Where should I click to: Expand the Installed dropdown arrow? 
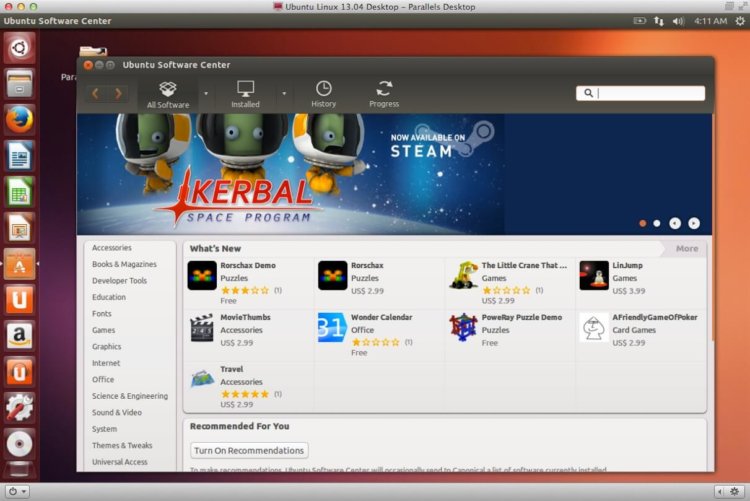[284, 93]
